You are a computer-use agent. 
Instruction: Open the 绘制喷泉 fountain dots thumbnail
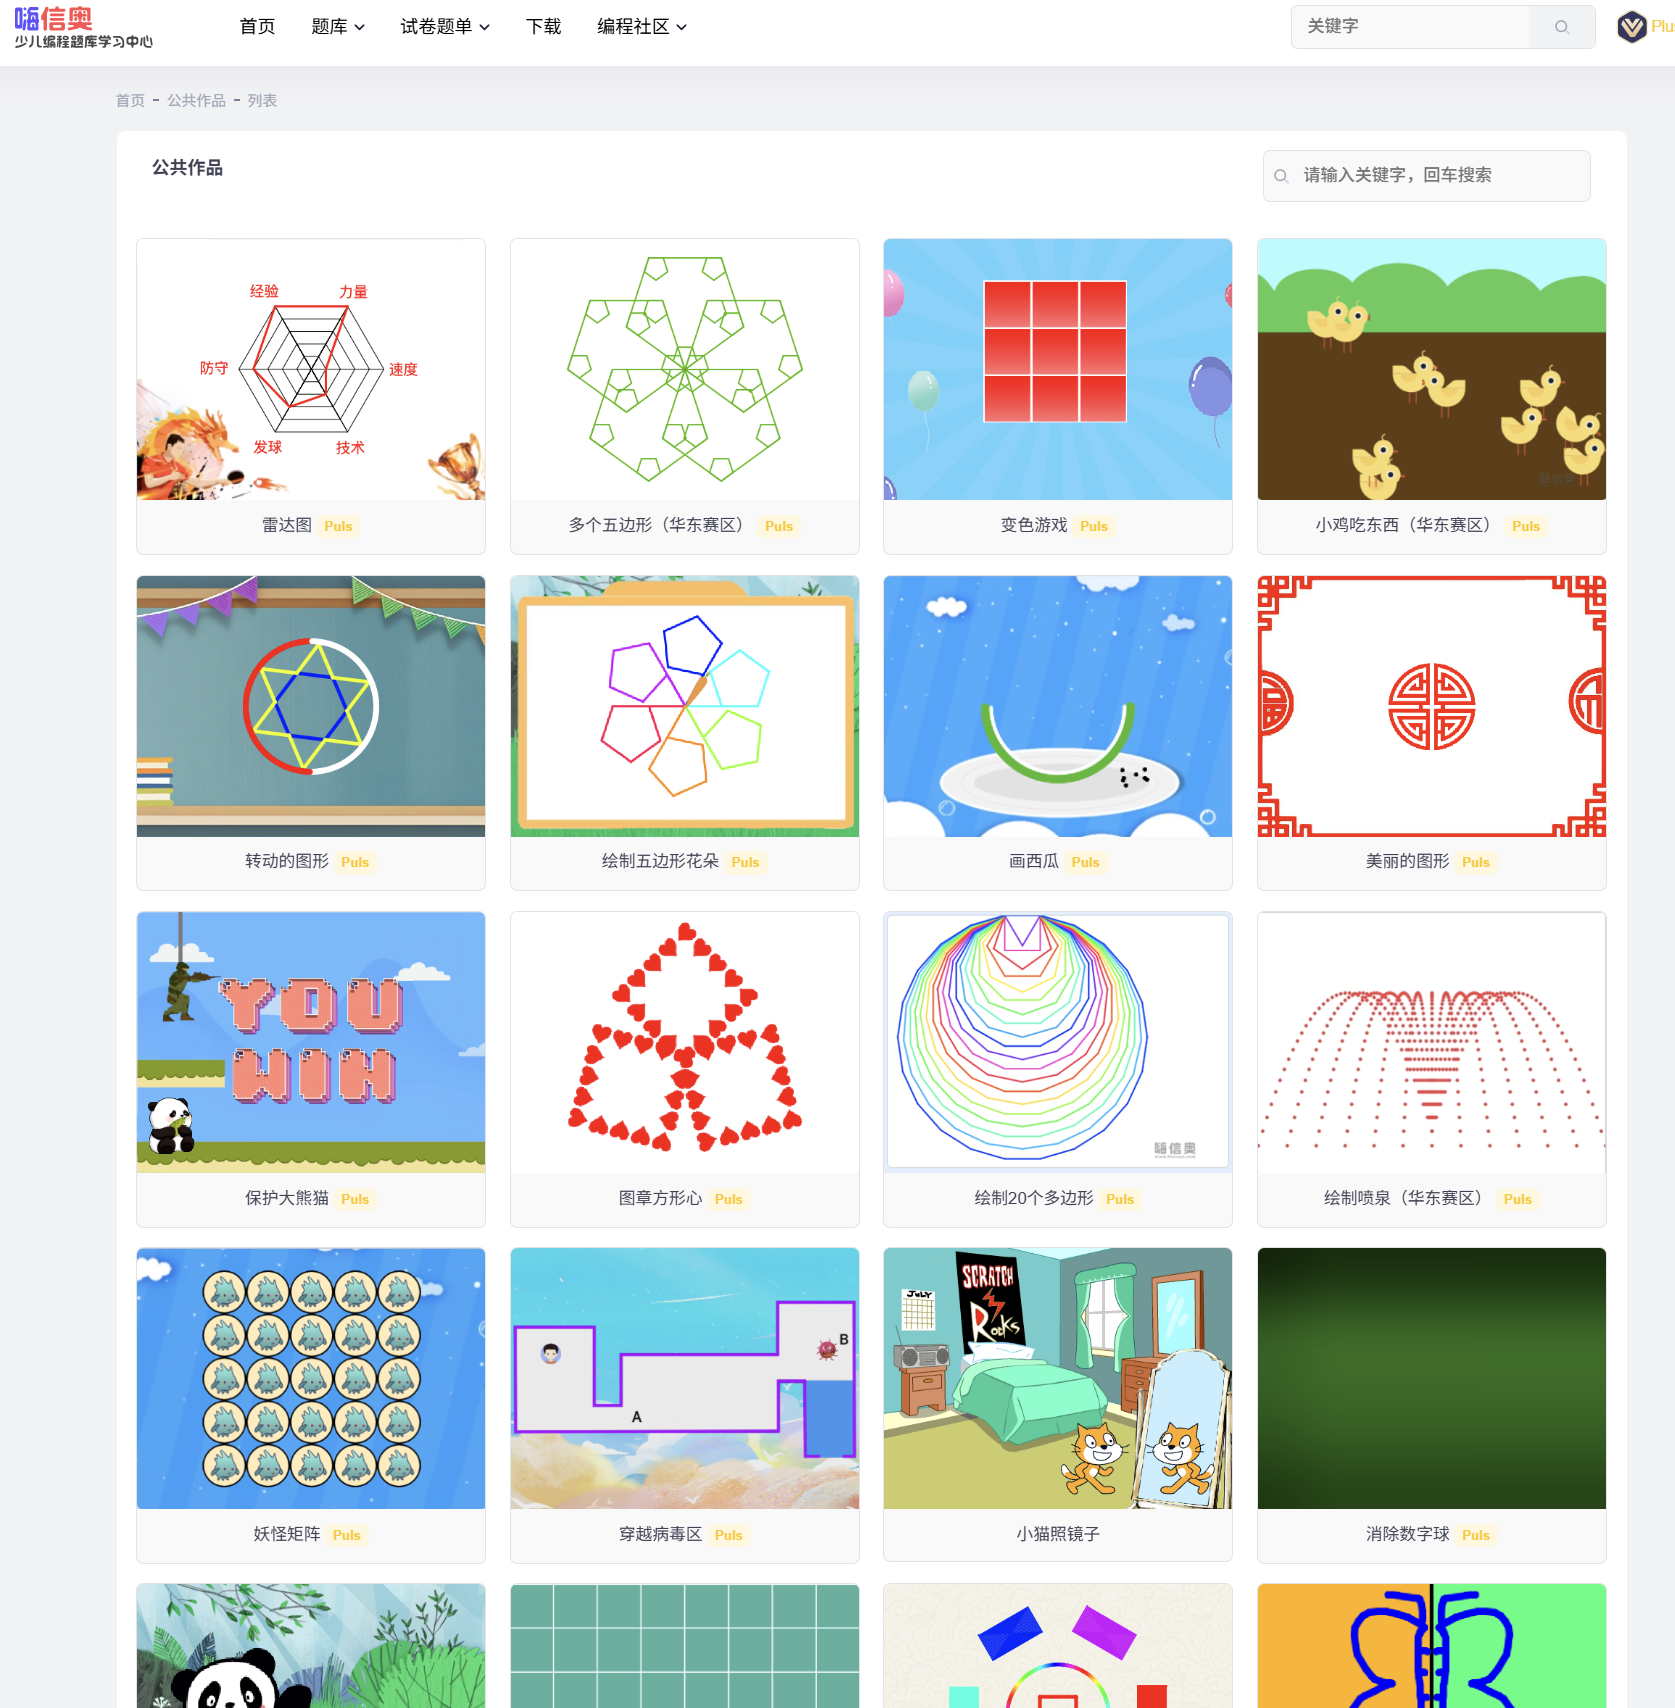coord(1432,1042)
